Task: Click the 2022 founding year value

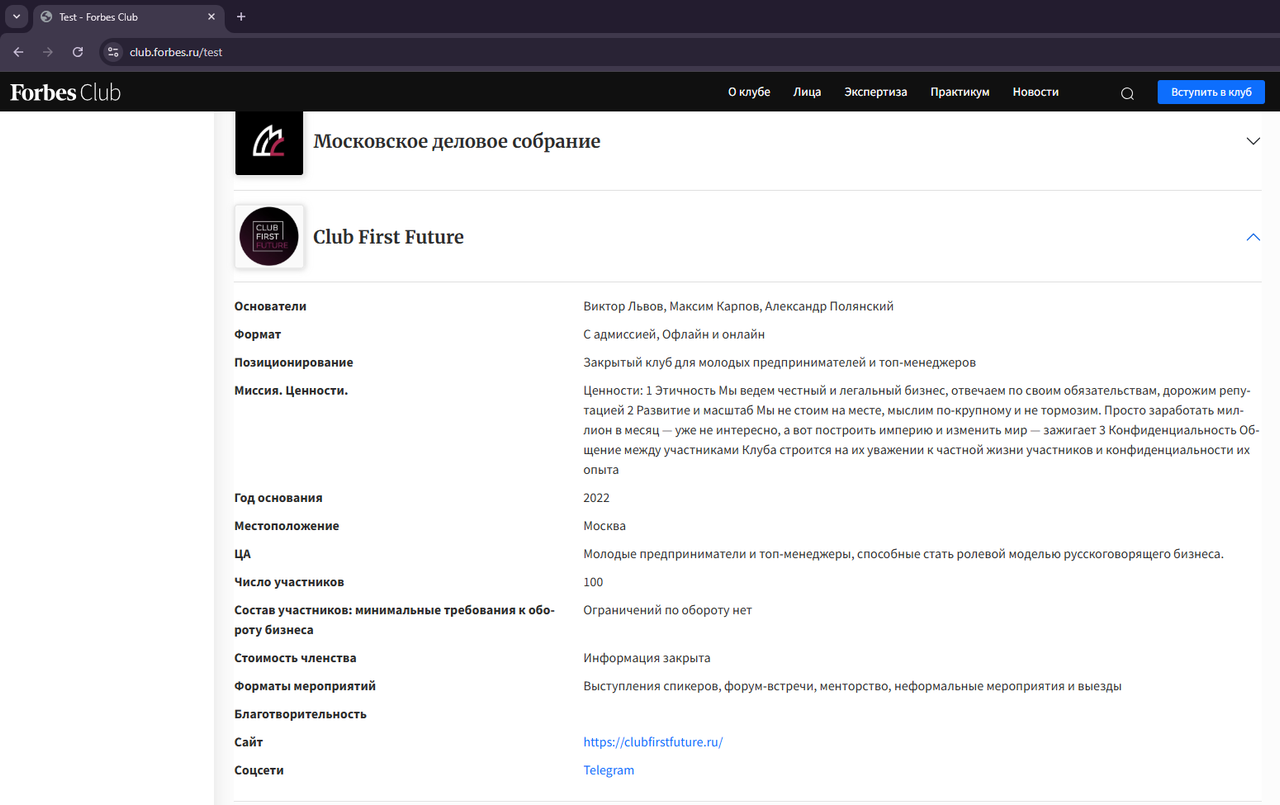Action: pyautogui.click(x=597, y=498)
